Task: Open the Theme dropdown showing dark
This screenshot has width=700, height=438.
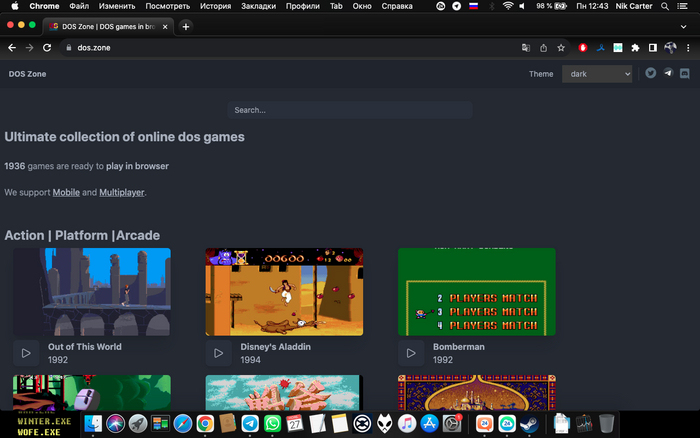Action: pyautogui.click(x=597, y=74)
